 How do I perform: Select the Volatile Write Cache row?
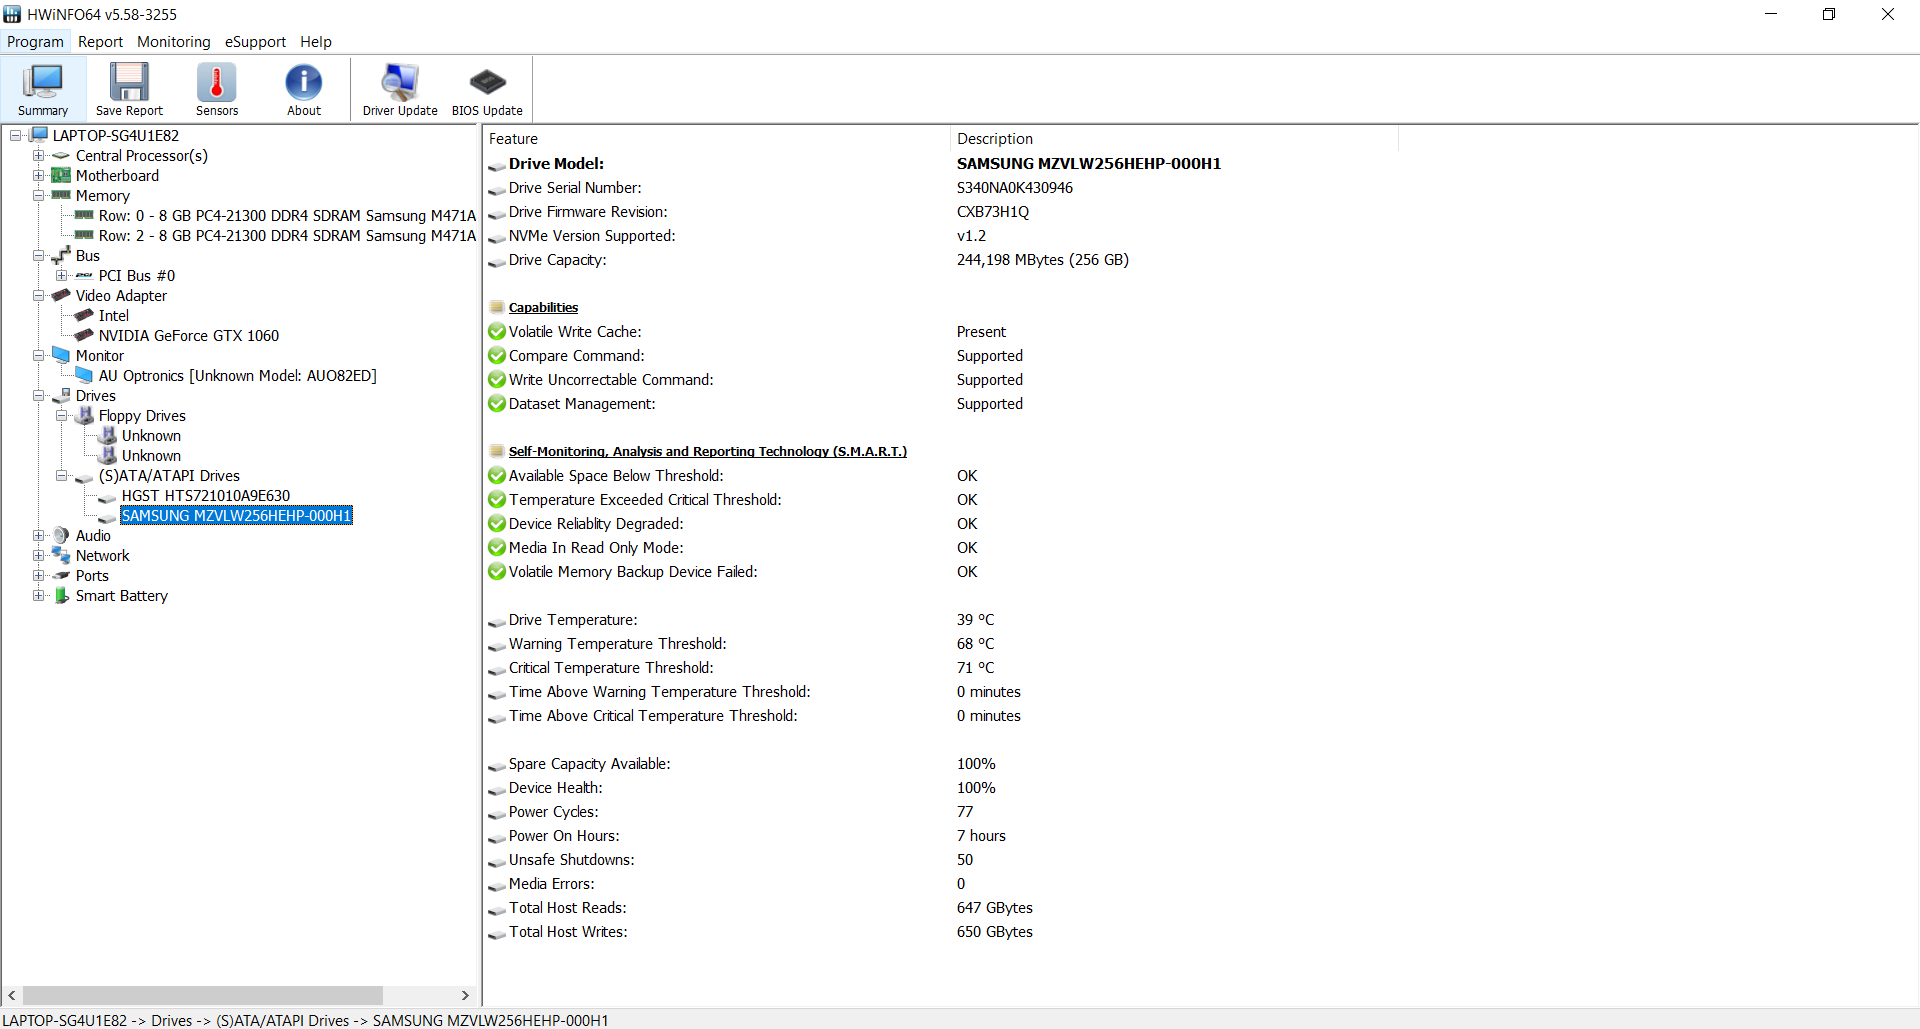click(x=941, y=332)
